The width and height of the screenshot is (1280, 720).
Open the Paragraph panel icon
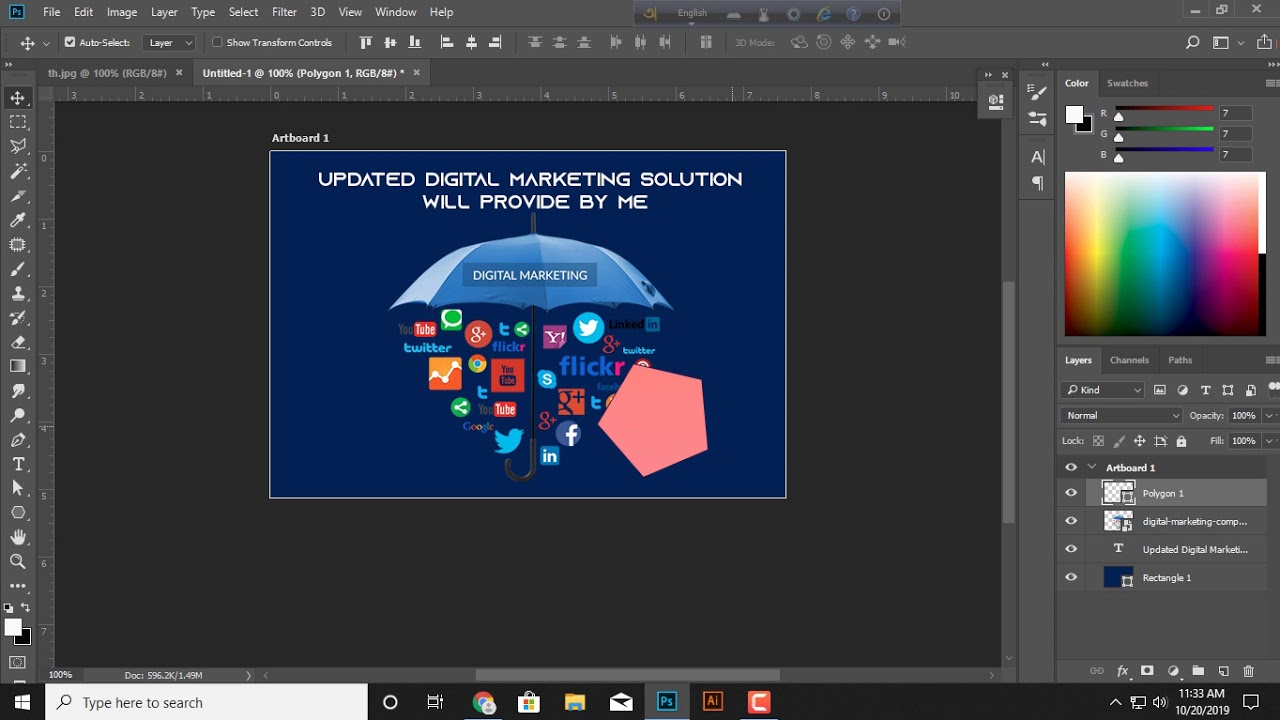point(1038,183)
